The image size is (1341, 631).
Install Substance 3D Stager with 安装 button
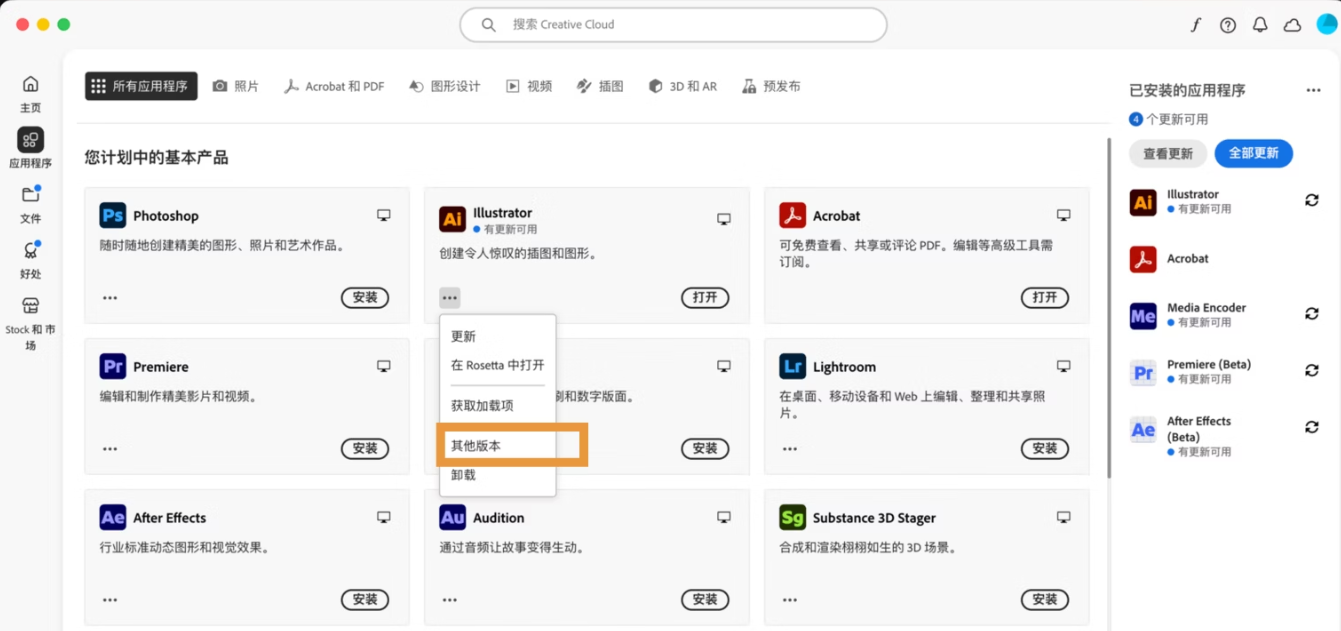point(1045,600)
